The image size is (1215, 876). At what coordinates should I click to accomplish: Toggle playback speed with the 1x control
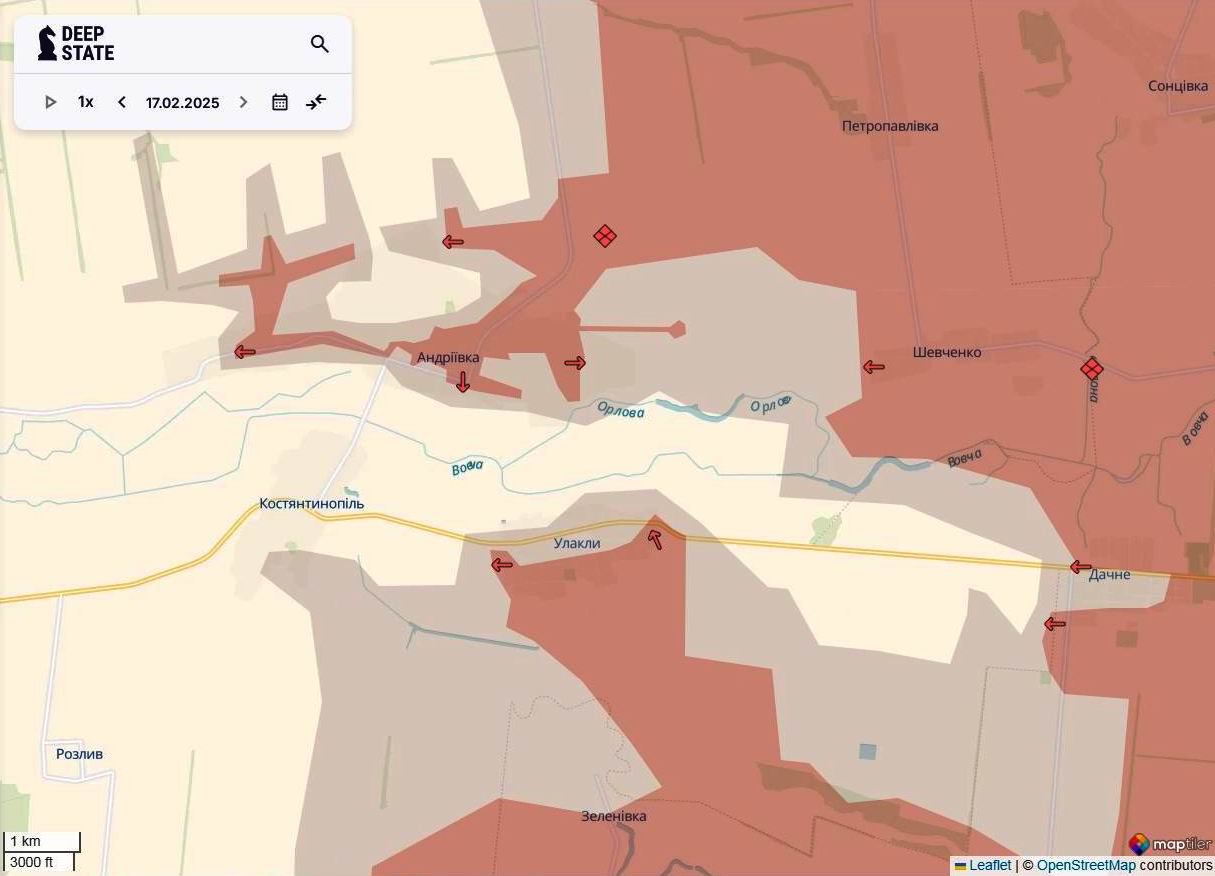pyautogui.click(x=84, y=101)
